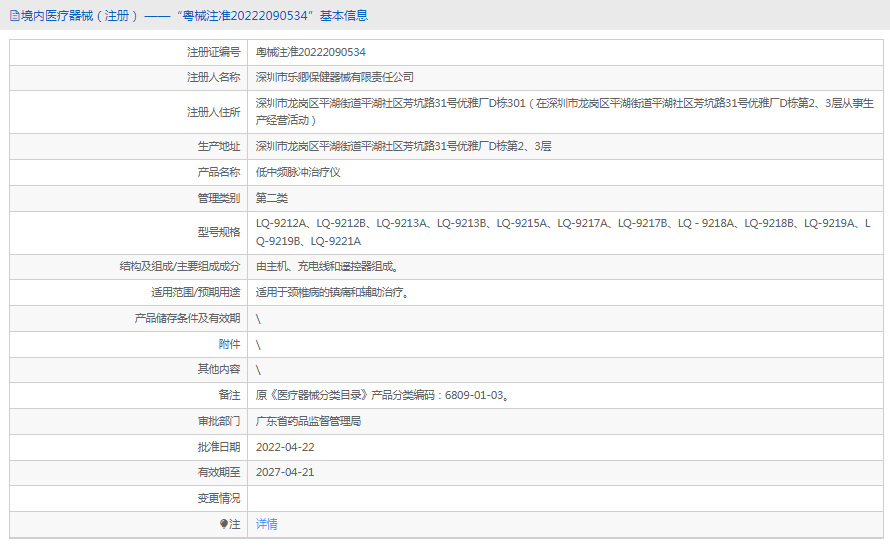Click the 生产地址 label
This screenshot has width=890, height=547.
tap(219, 146)
